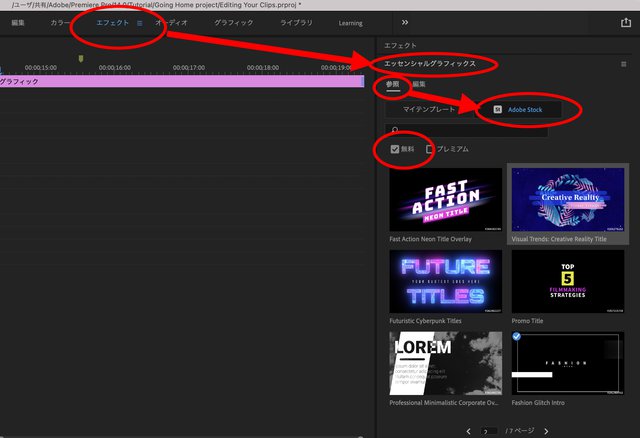
Task: Open the エフェクト panel header
Action: (x=400, y=45)
